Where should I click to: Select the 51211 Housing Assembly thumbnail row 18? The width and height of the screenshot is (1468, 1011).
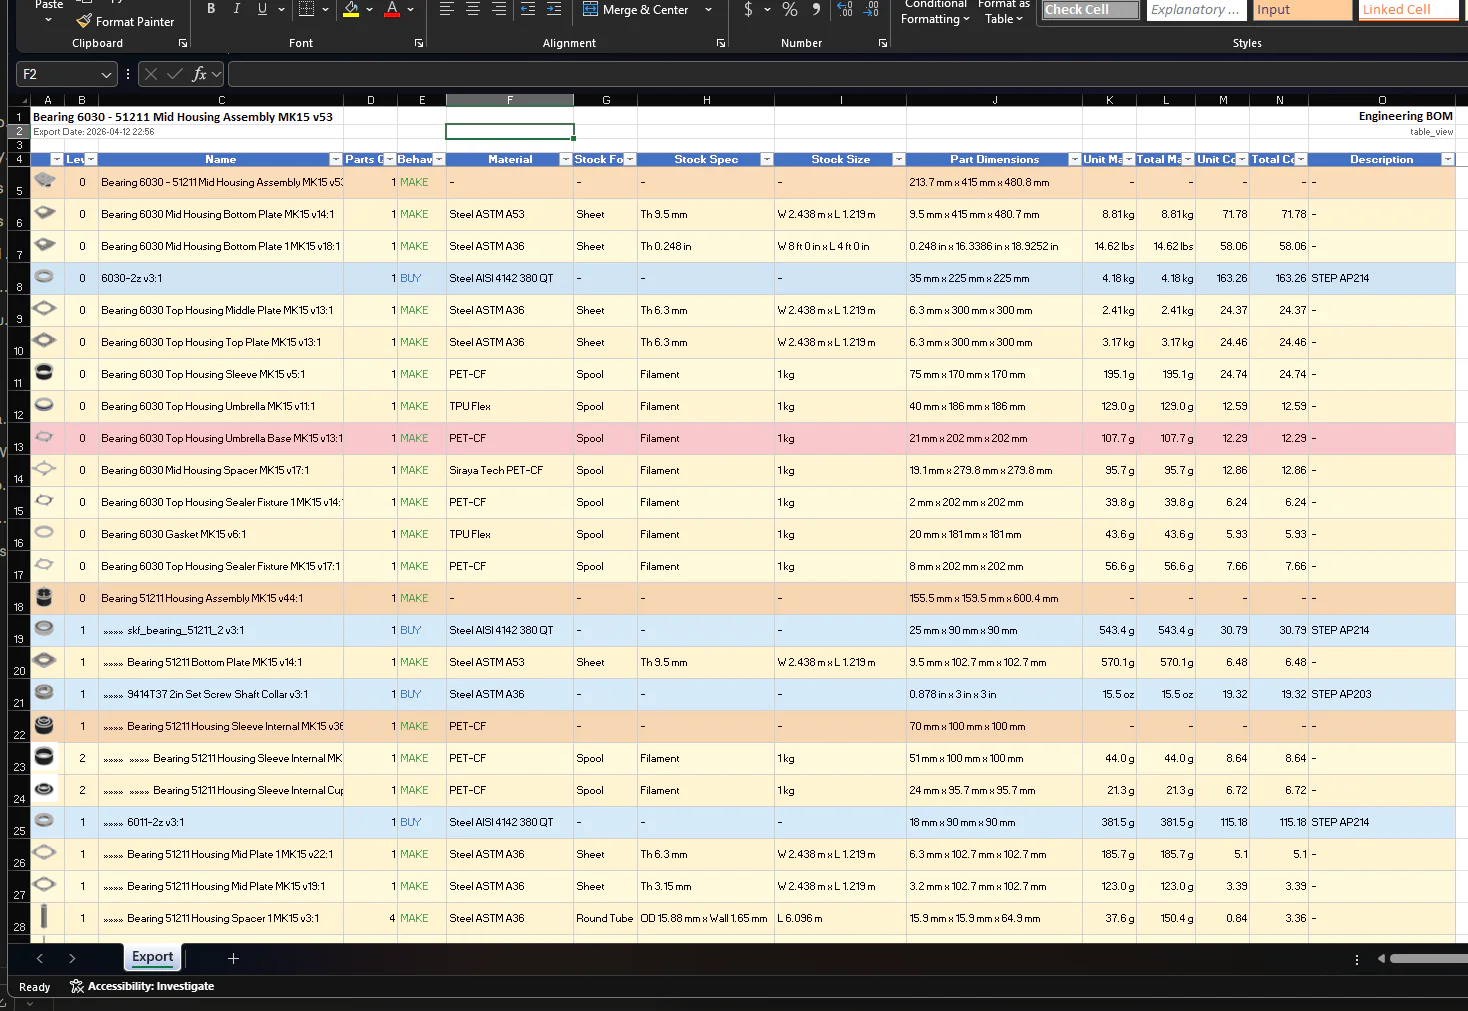click(x=44, y=597)
